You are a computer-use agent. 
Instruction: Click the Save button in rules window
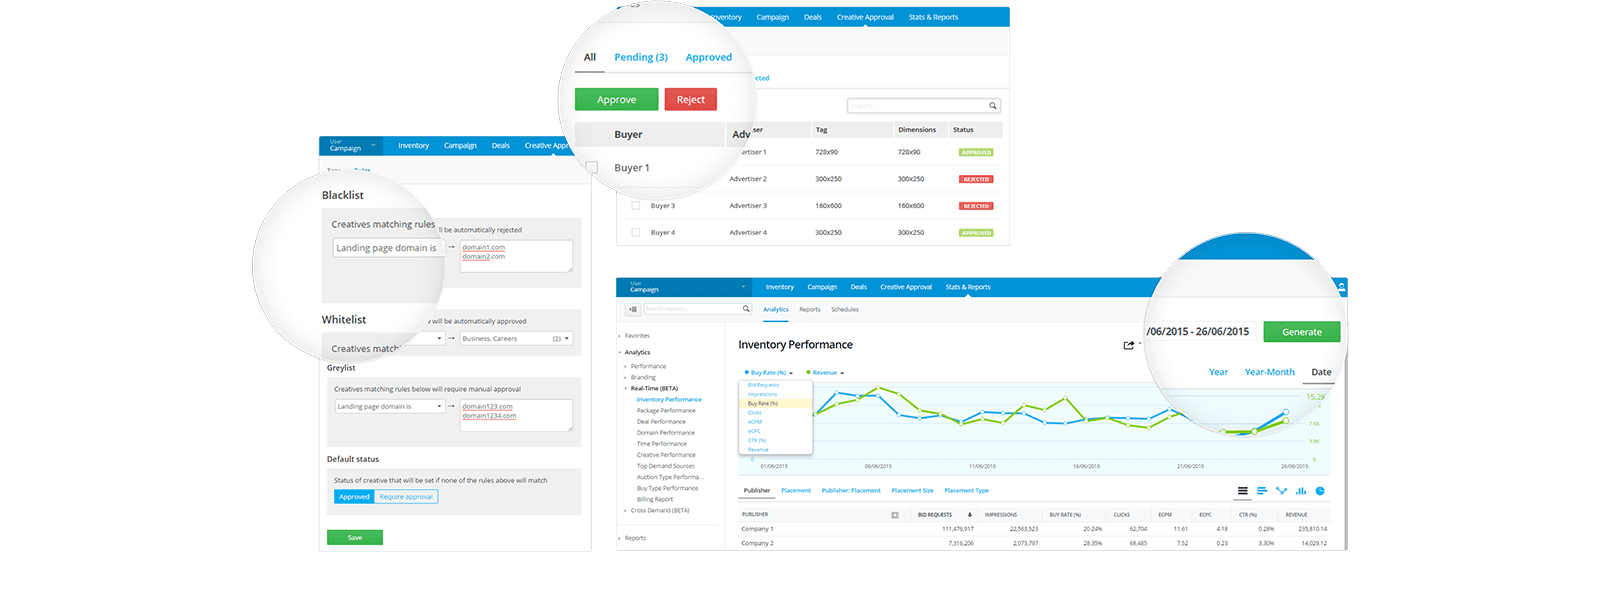click(355, 538)
